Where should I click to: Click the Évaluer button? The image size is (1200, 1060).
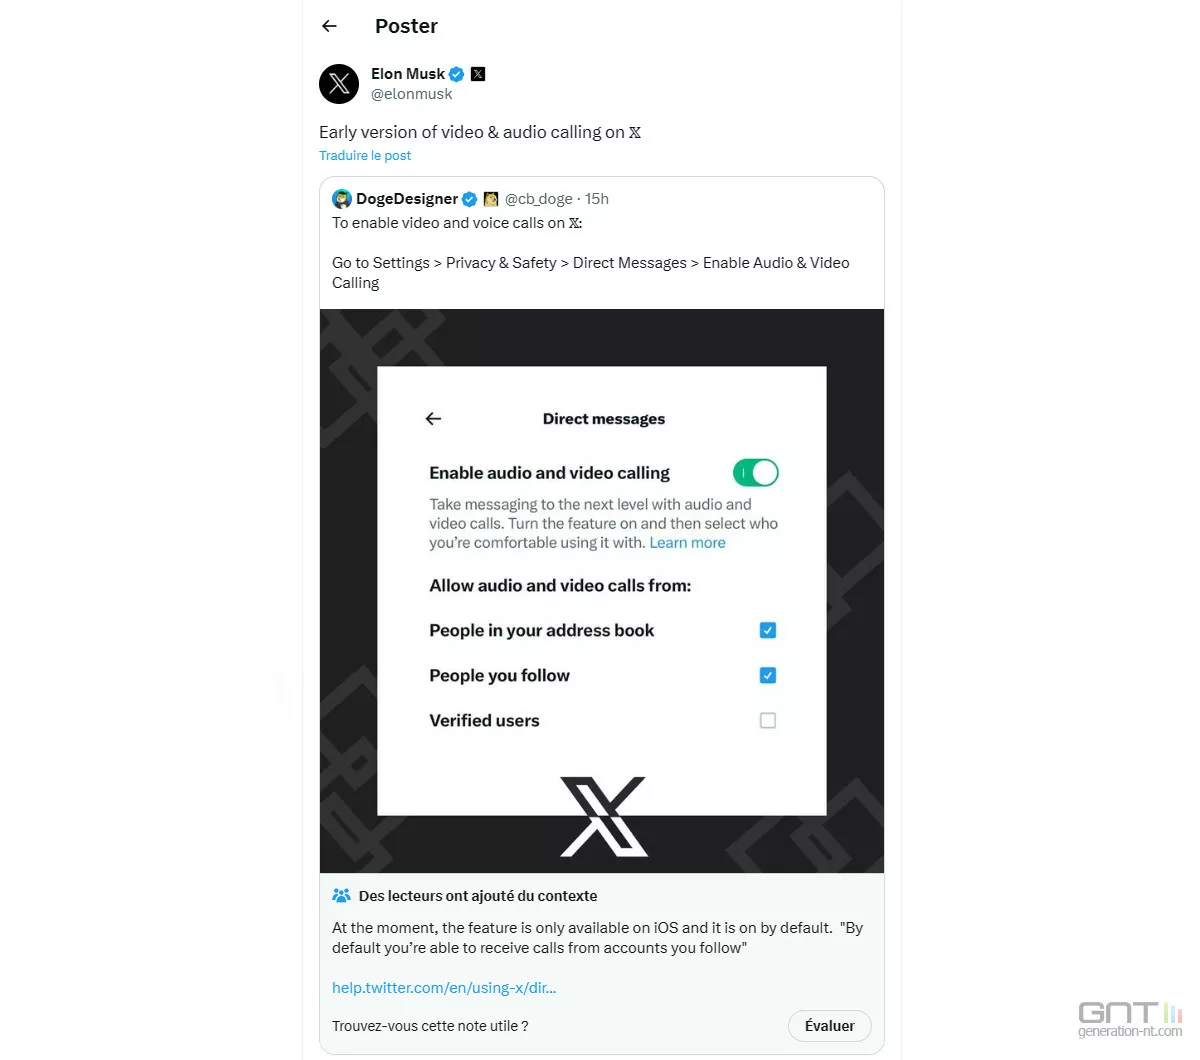pyautogui.click(x=830, y=1026)
